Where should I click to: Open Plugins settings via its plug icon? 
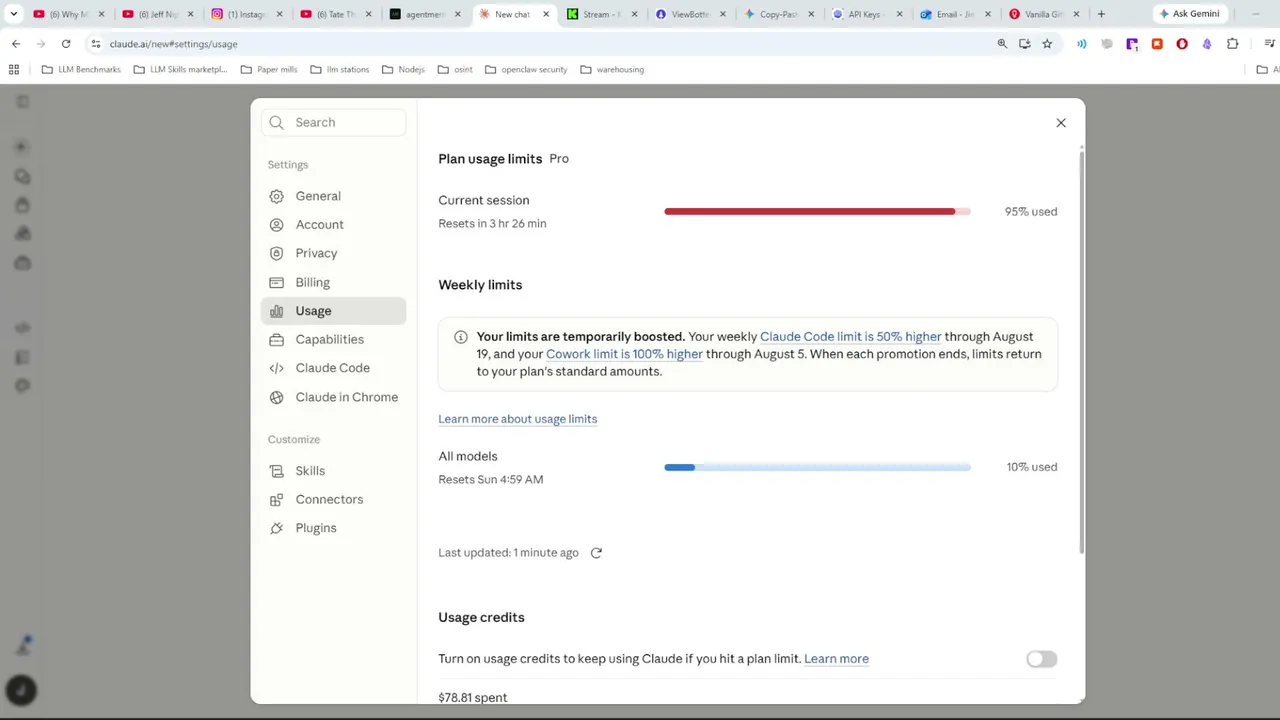(x=277, y=528)
